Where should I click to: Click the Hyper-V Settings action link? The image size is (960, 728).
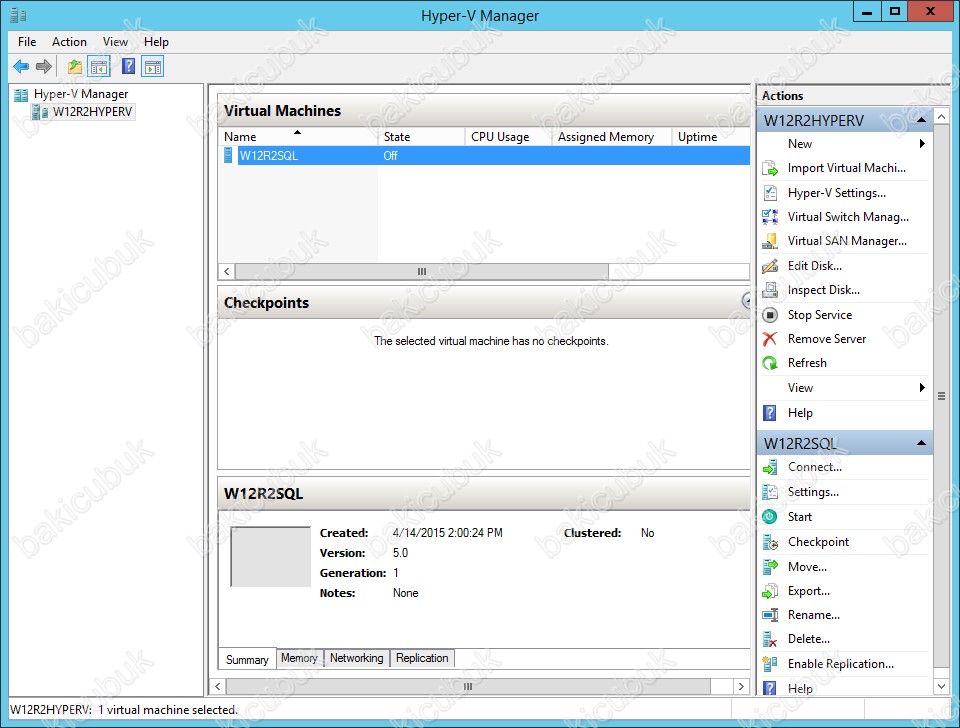836,193
